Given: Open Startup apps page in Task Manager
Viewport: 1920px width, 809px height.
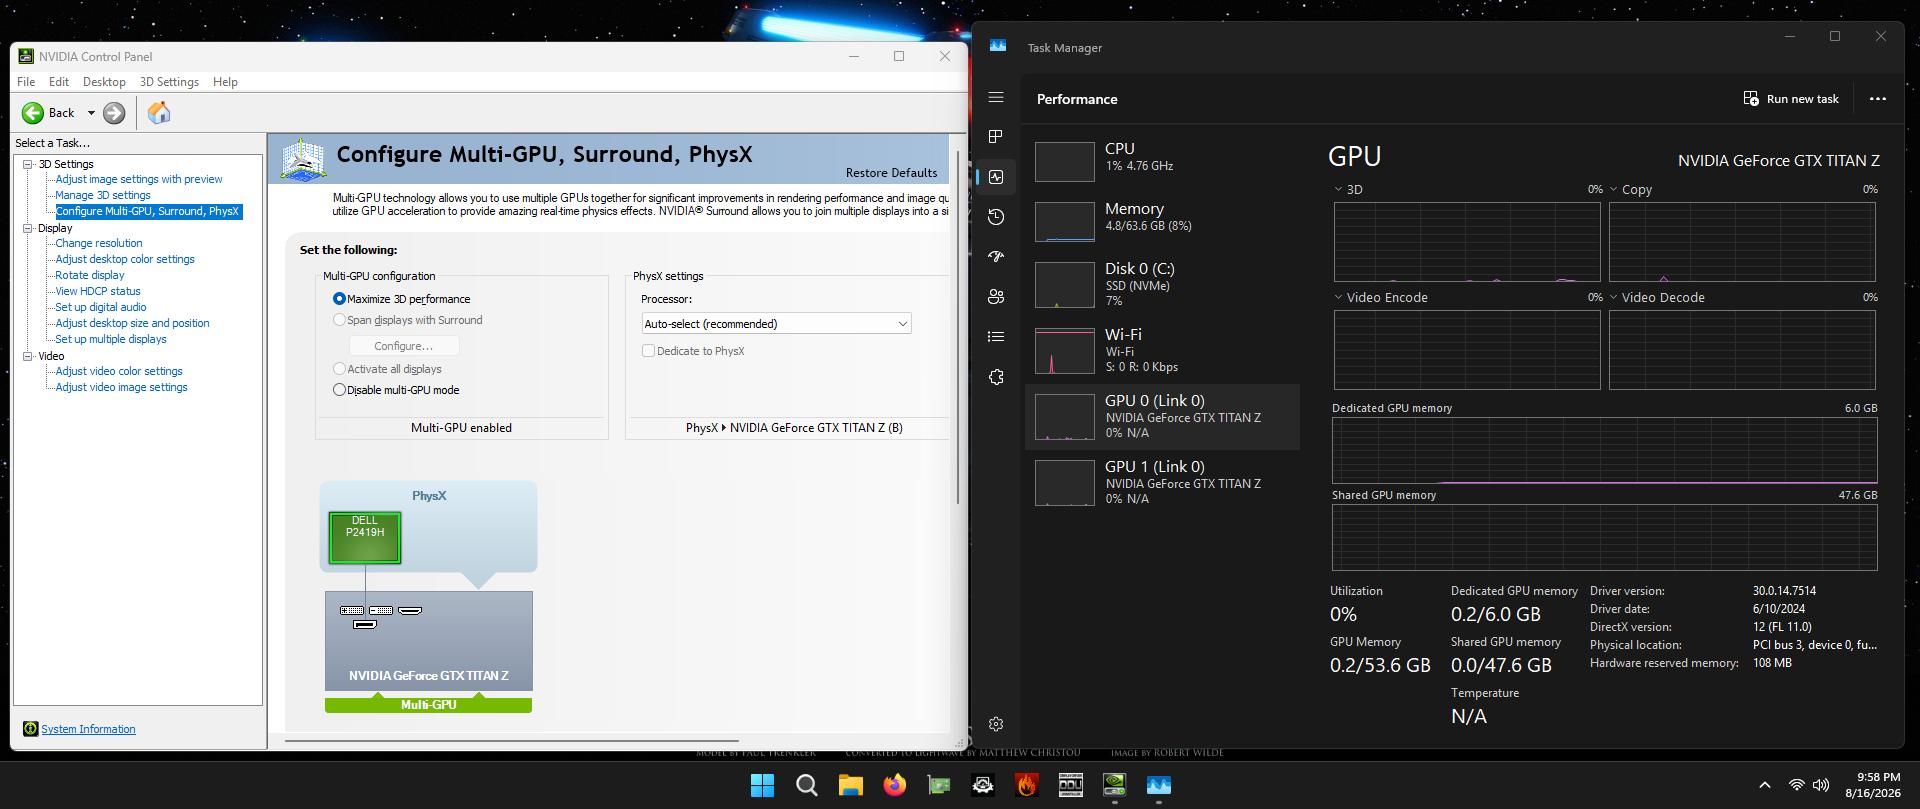Looking at the screenshot, I should pyautogui.click(x=996, y=257).
